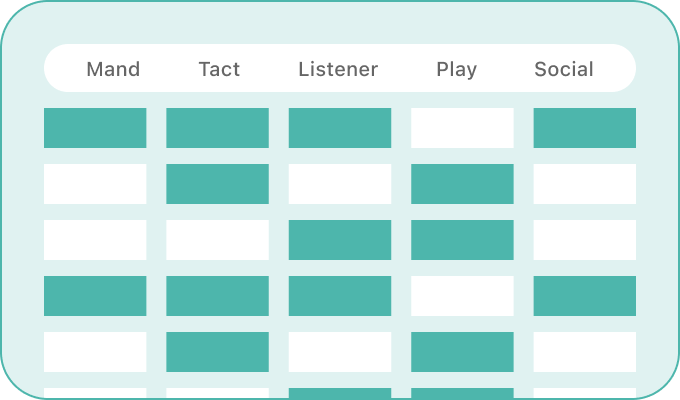Toggle fourth-row filled Mand cell

pyautogui.click(x=95, y=296)
